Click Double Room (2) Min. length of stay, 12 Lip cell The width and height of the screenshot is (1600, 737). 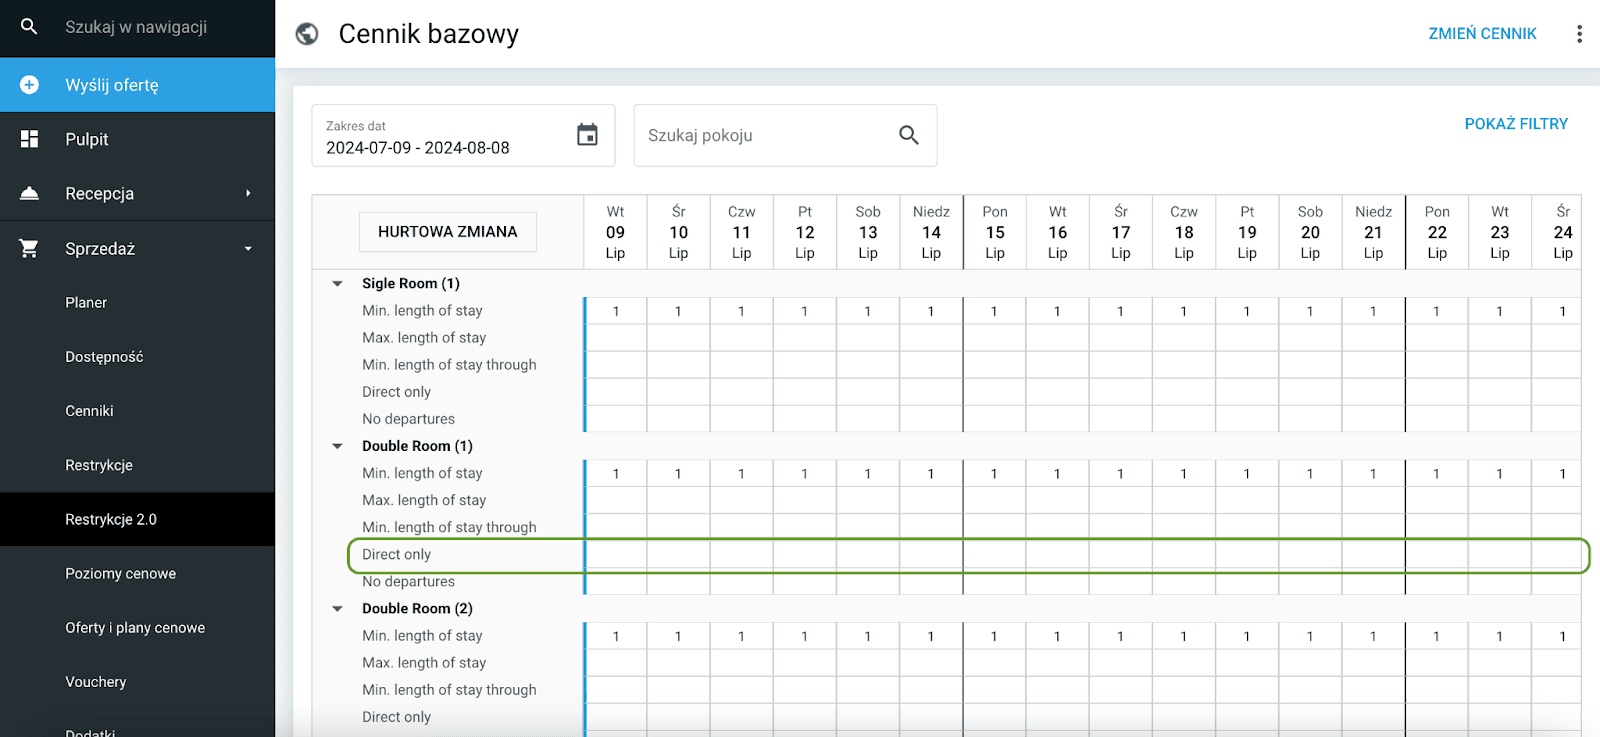[804, 636]
